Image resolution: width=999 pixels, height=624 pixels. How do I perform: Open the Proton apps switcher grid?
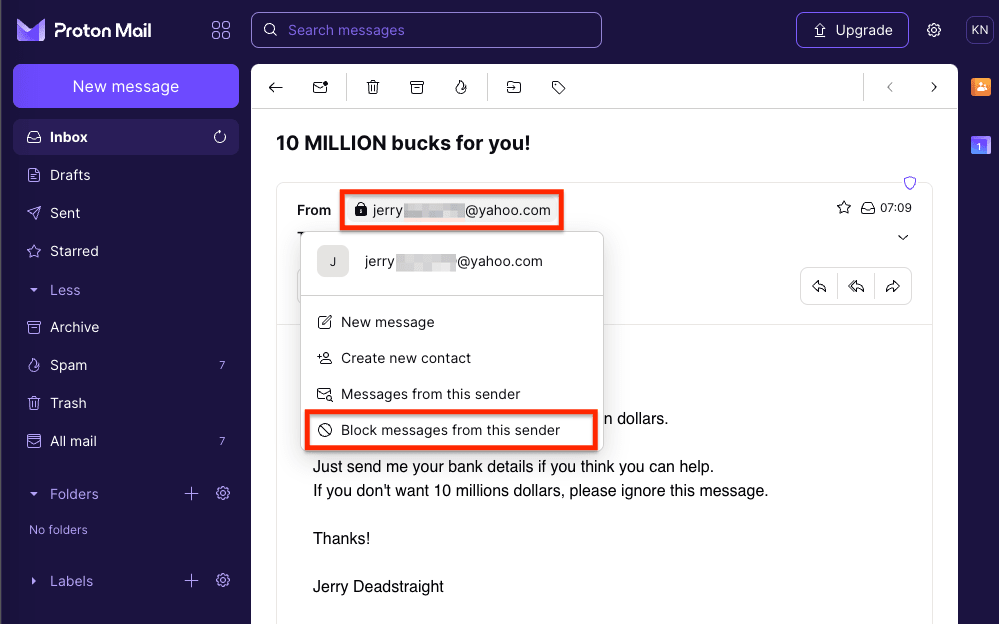(x=221, y=30)
